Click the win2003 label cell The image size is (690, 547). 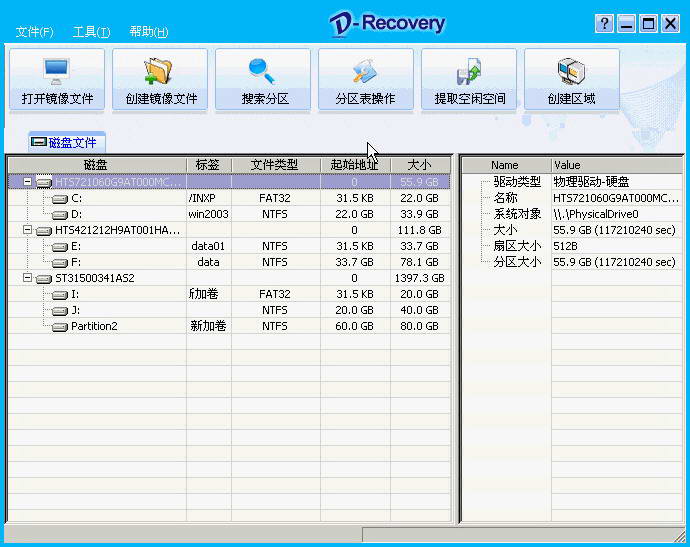(x=209, y=215)
